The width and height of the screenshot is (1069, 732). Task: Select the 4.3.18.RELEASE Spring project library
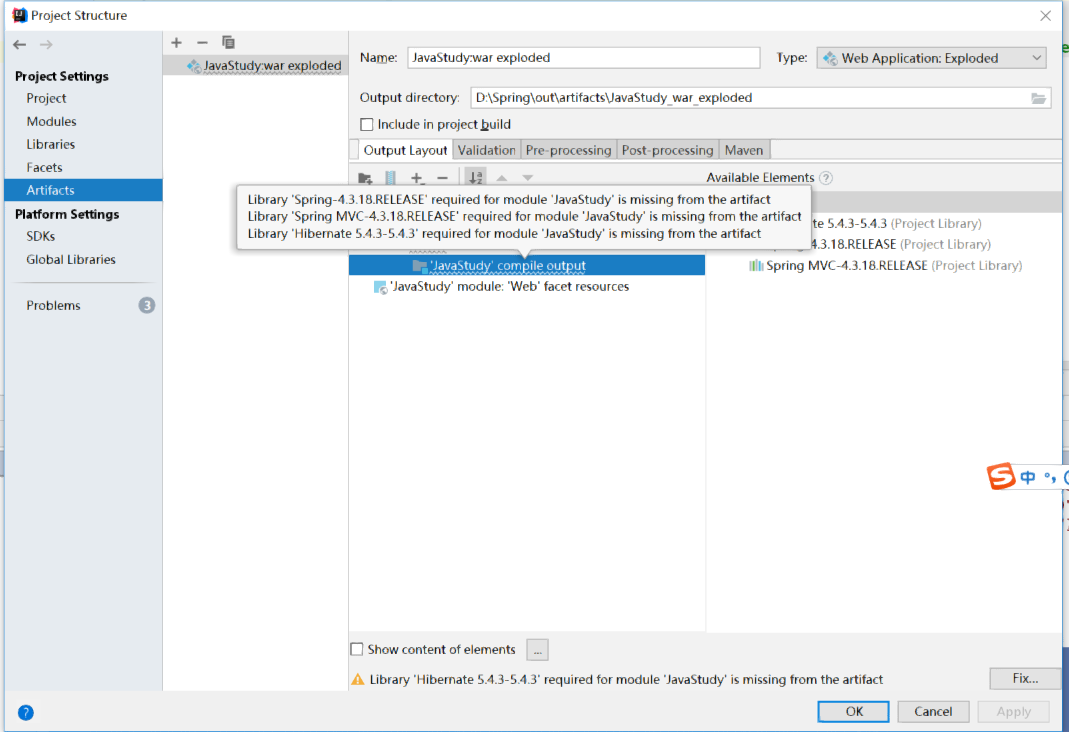click(900, 245)
